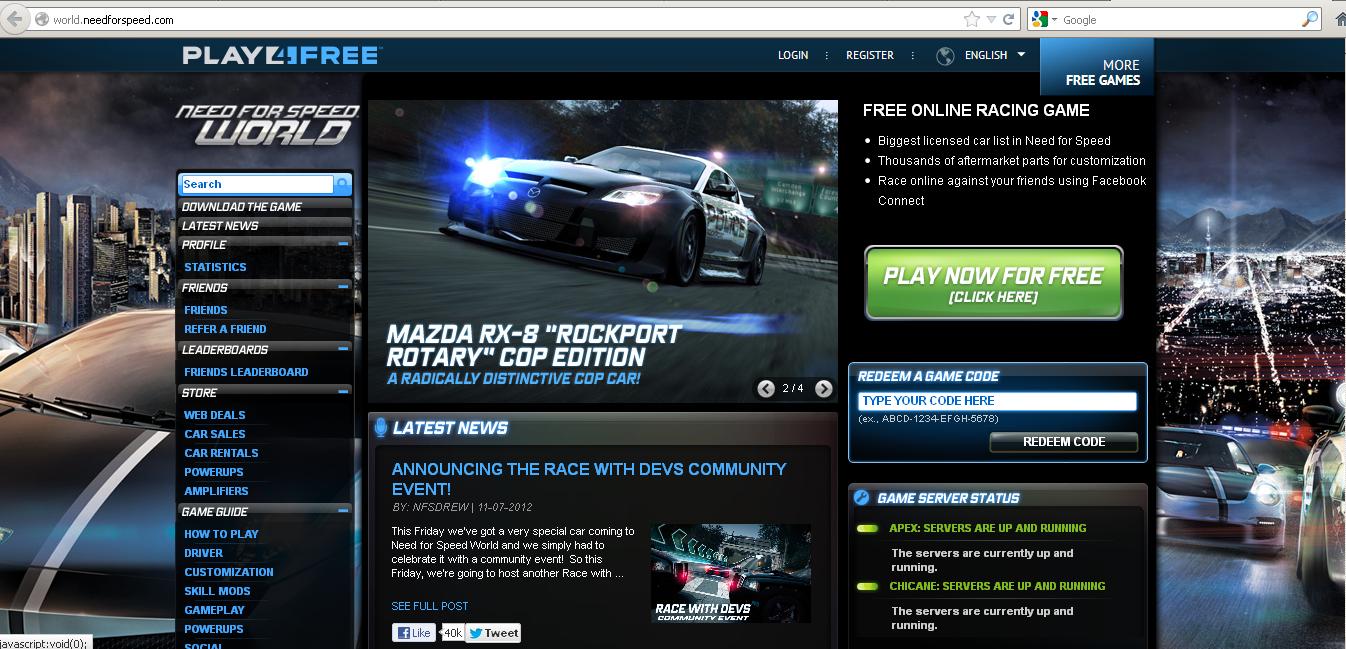Click the site globe icon in address bar
This screenshot has width=1346, height=649.
[x=42, y=19]
